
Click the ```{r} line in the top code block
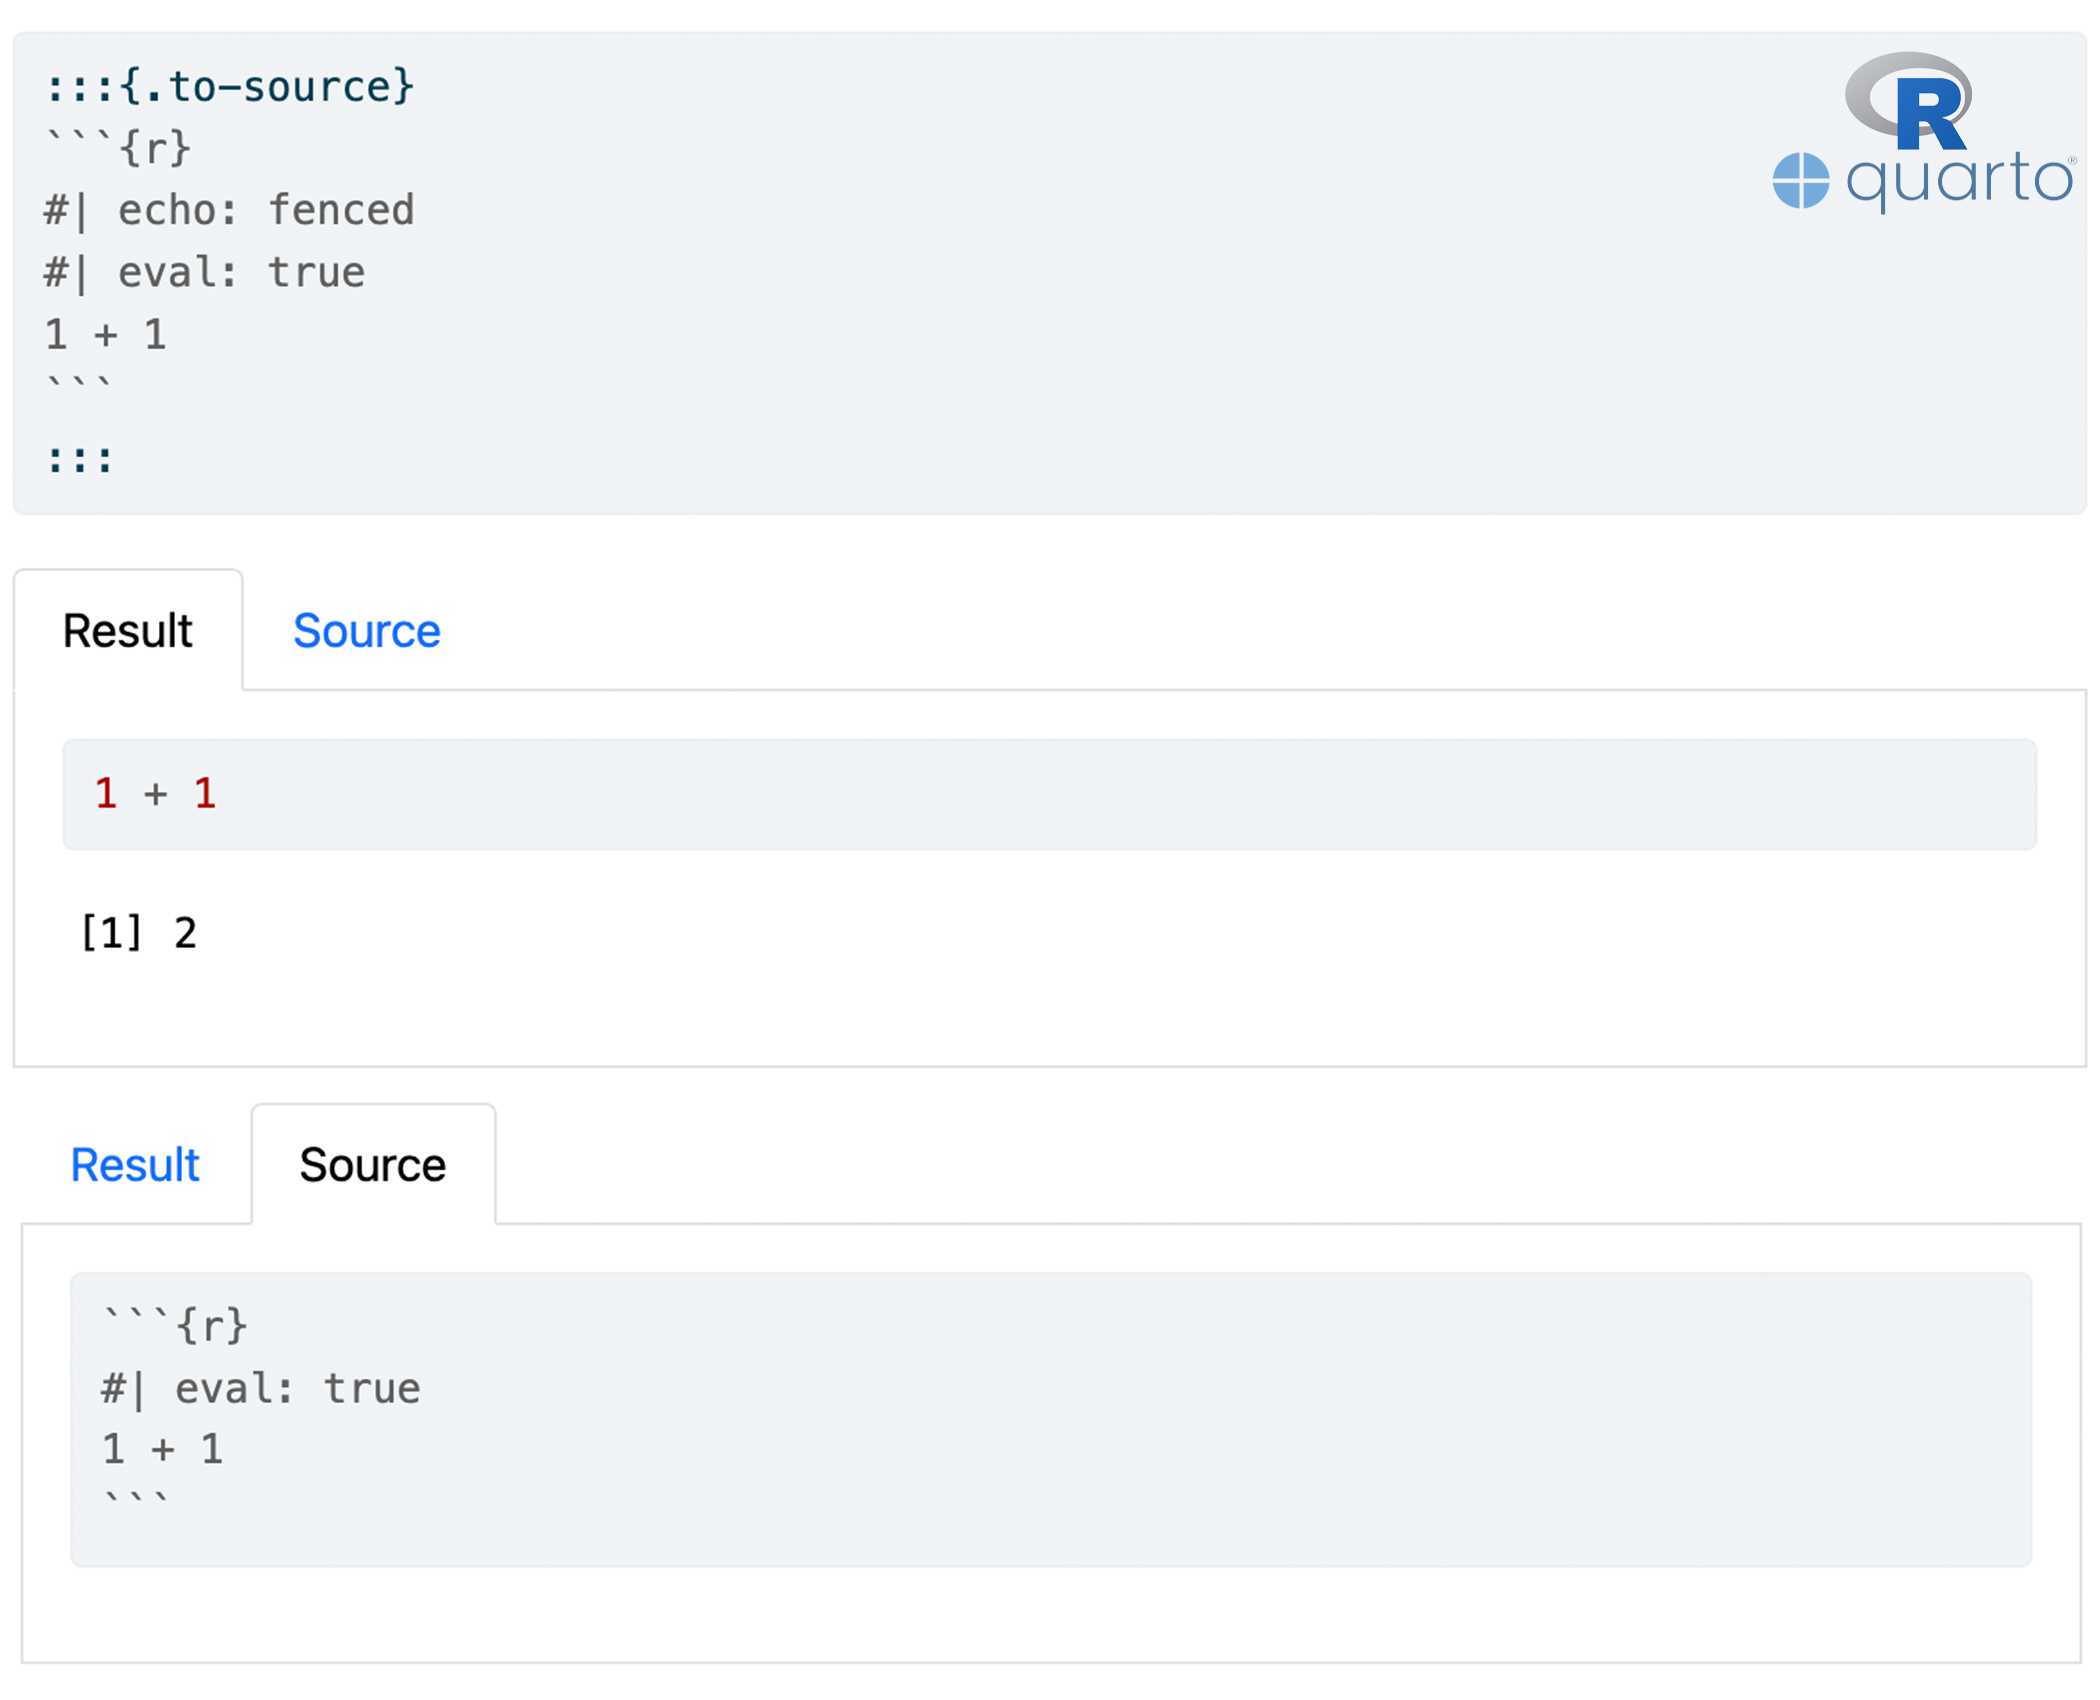click(118, 148)
